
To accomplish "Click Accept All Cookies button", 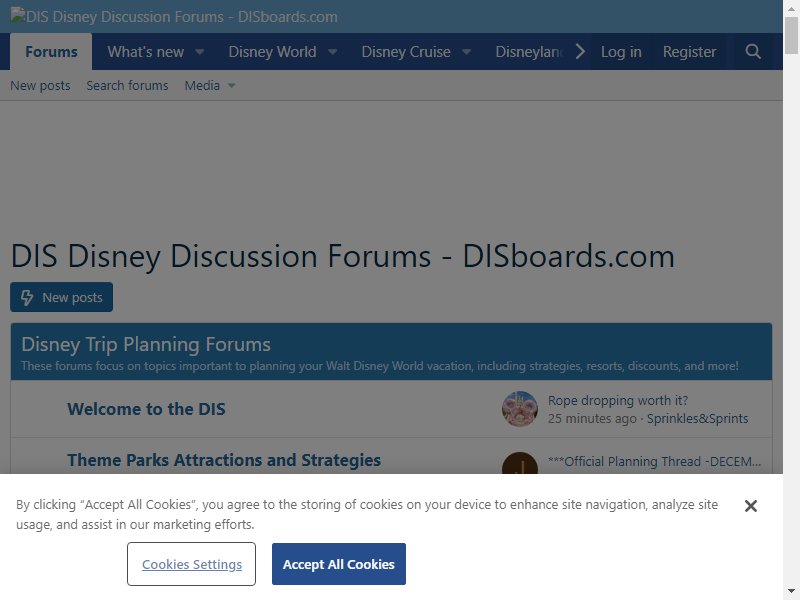I will tap(339, 564).
